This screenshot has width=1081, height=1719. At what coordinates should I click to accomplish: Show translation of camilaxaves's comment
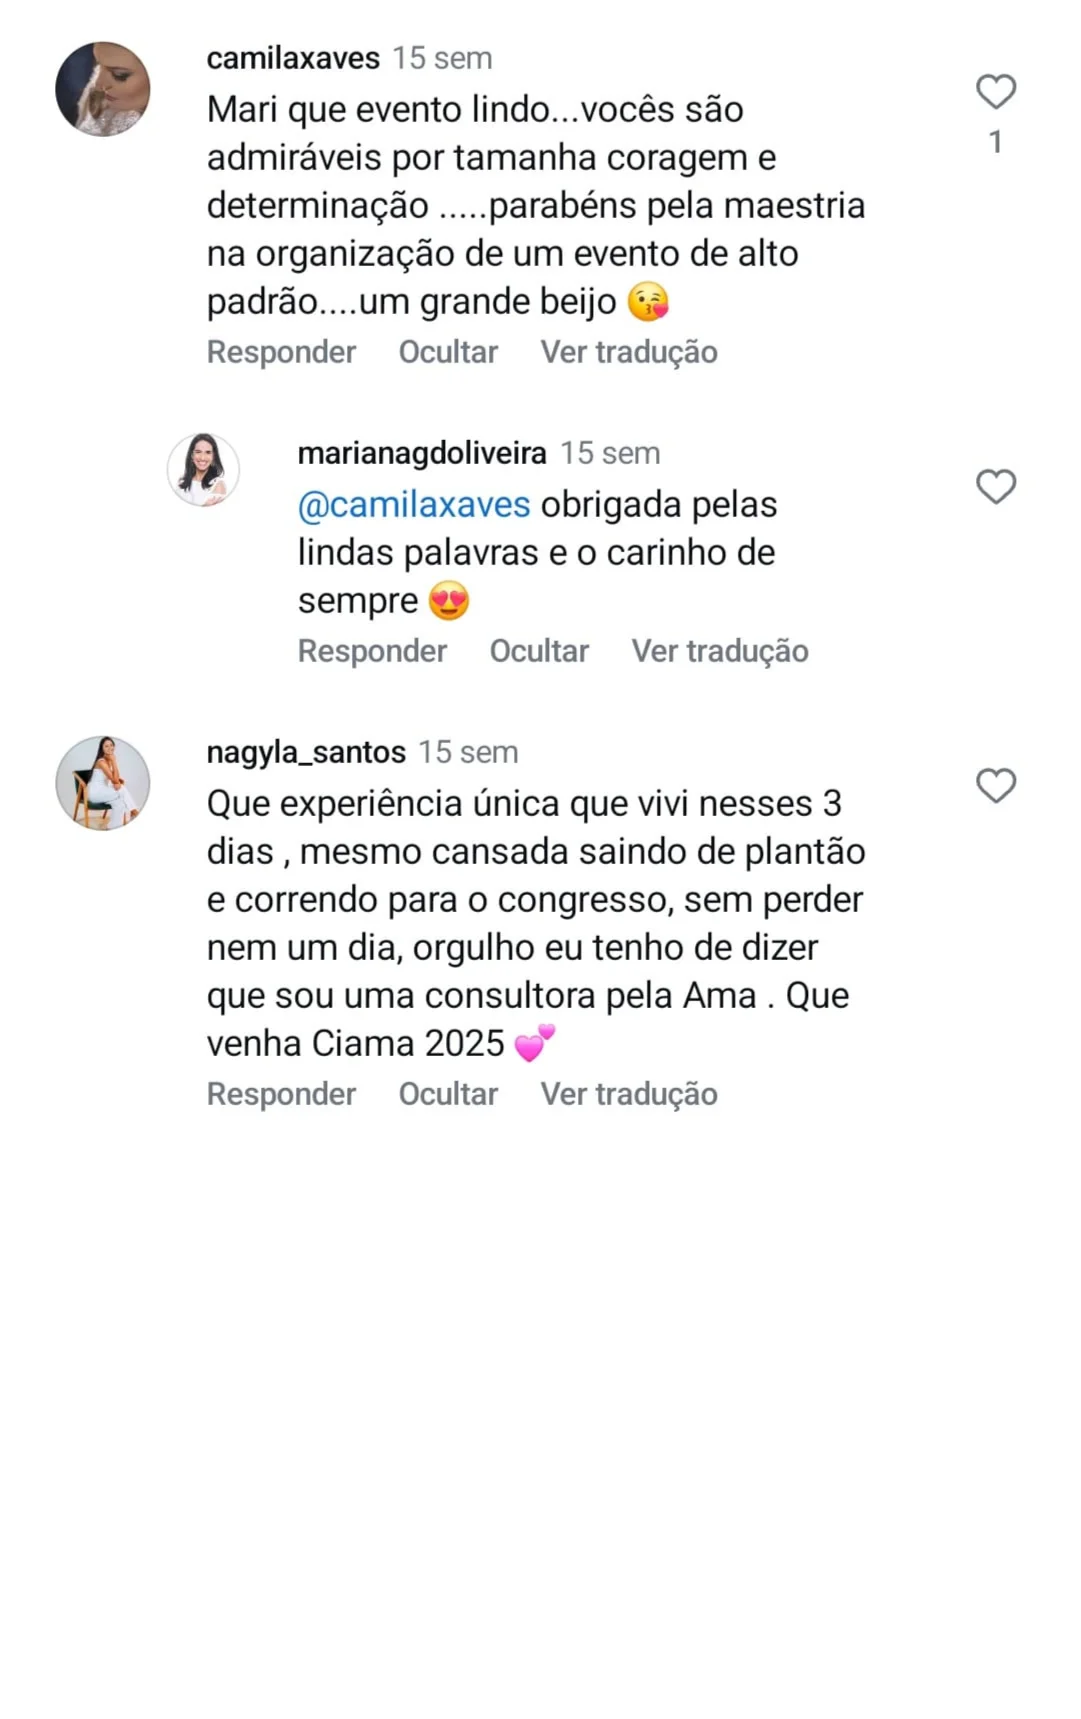(x=629, y=352)
